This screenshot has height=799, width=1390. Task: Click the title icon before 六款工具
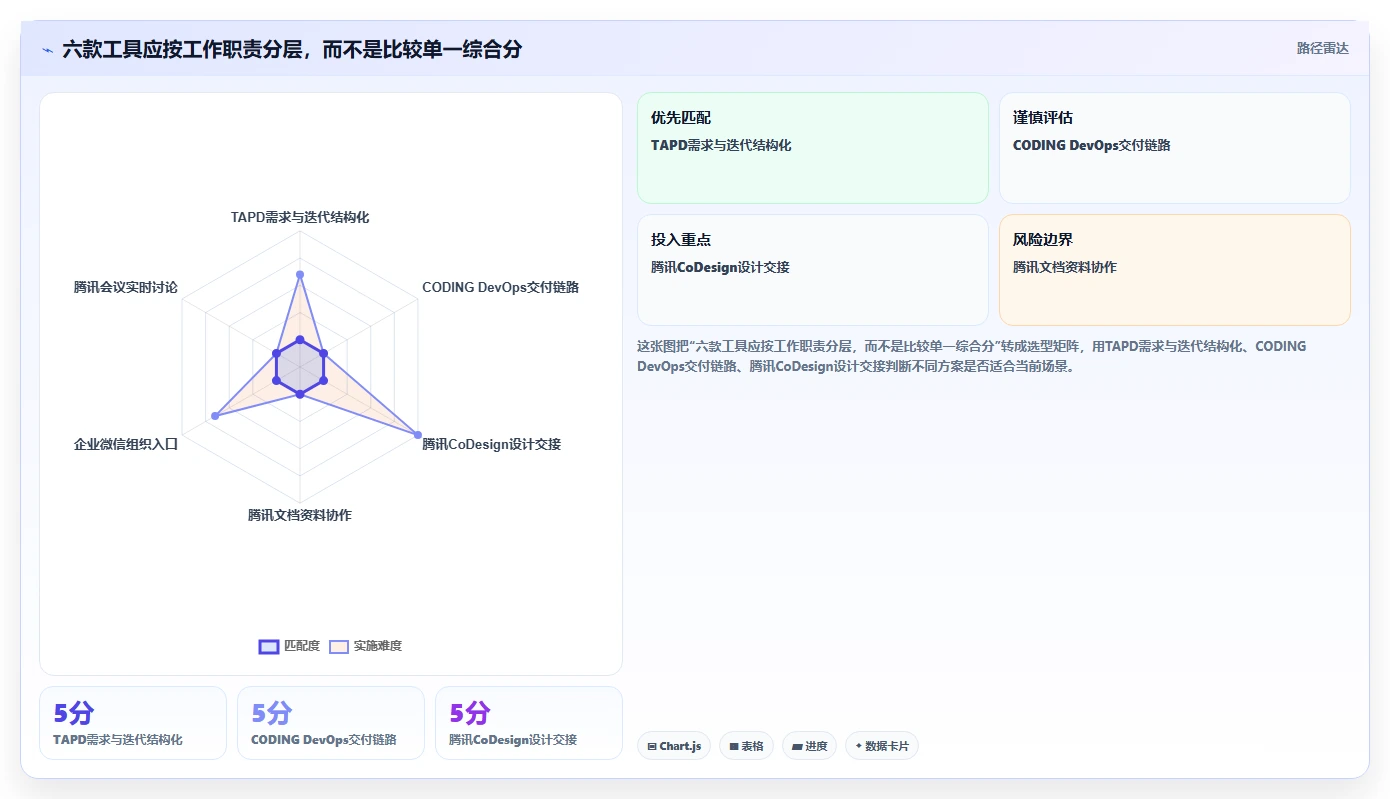(x=47, y=50)
